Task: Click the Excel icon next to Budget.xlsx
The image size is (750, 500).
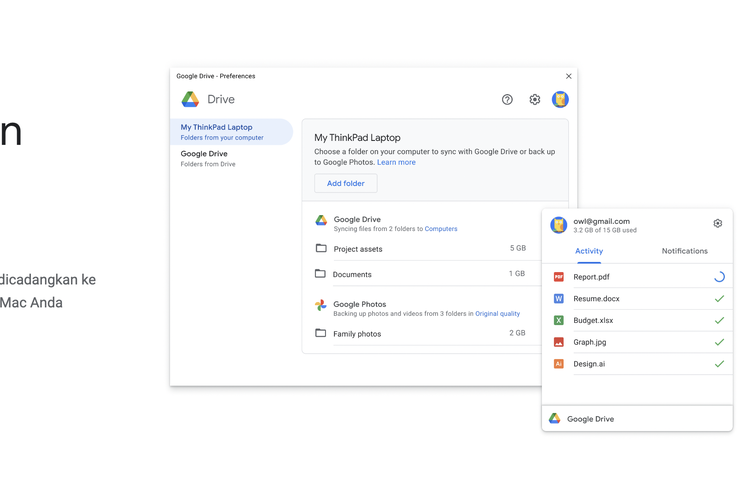Action: pyautogui.click(x=559, y=321)
